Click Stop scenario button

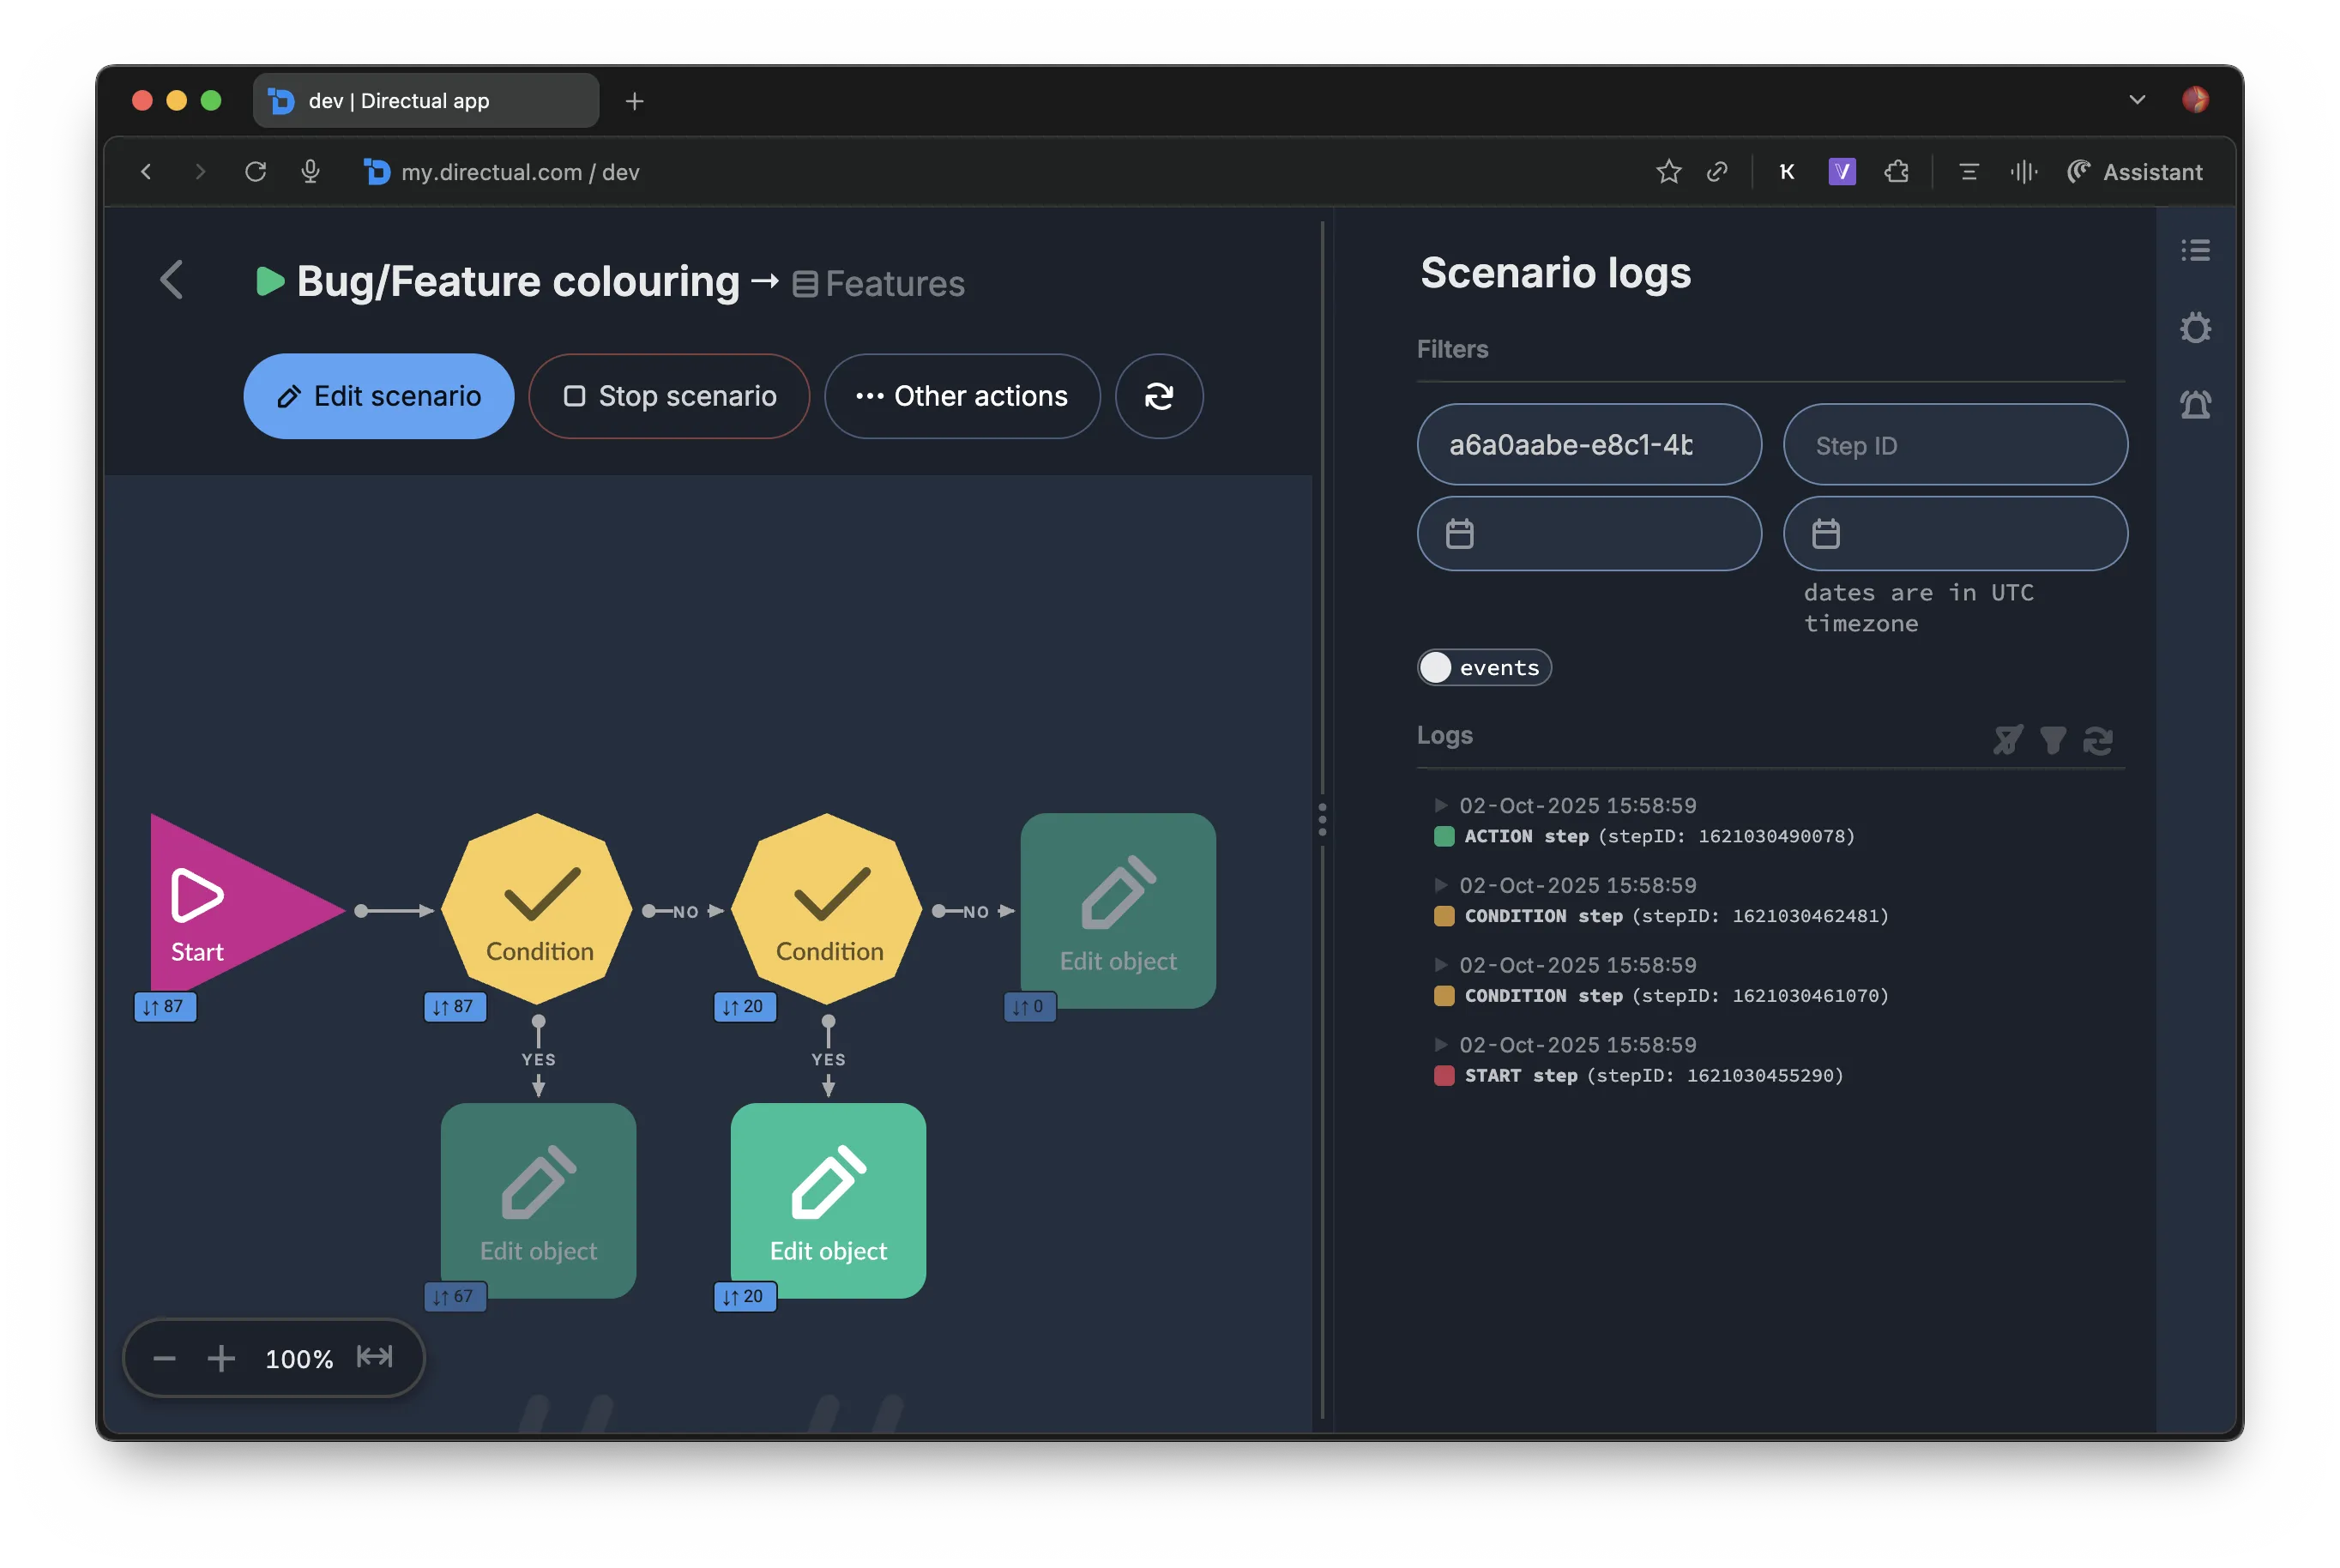click(x=668, y=396)
